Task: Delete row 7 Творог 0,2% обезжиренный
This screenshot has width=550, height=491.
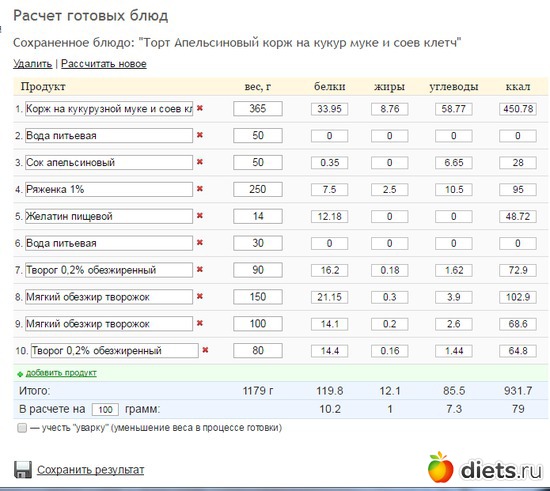Action: tap(200, 269)
